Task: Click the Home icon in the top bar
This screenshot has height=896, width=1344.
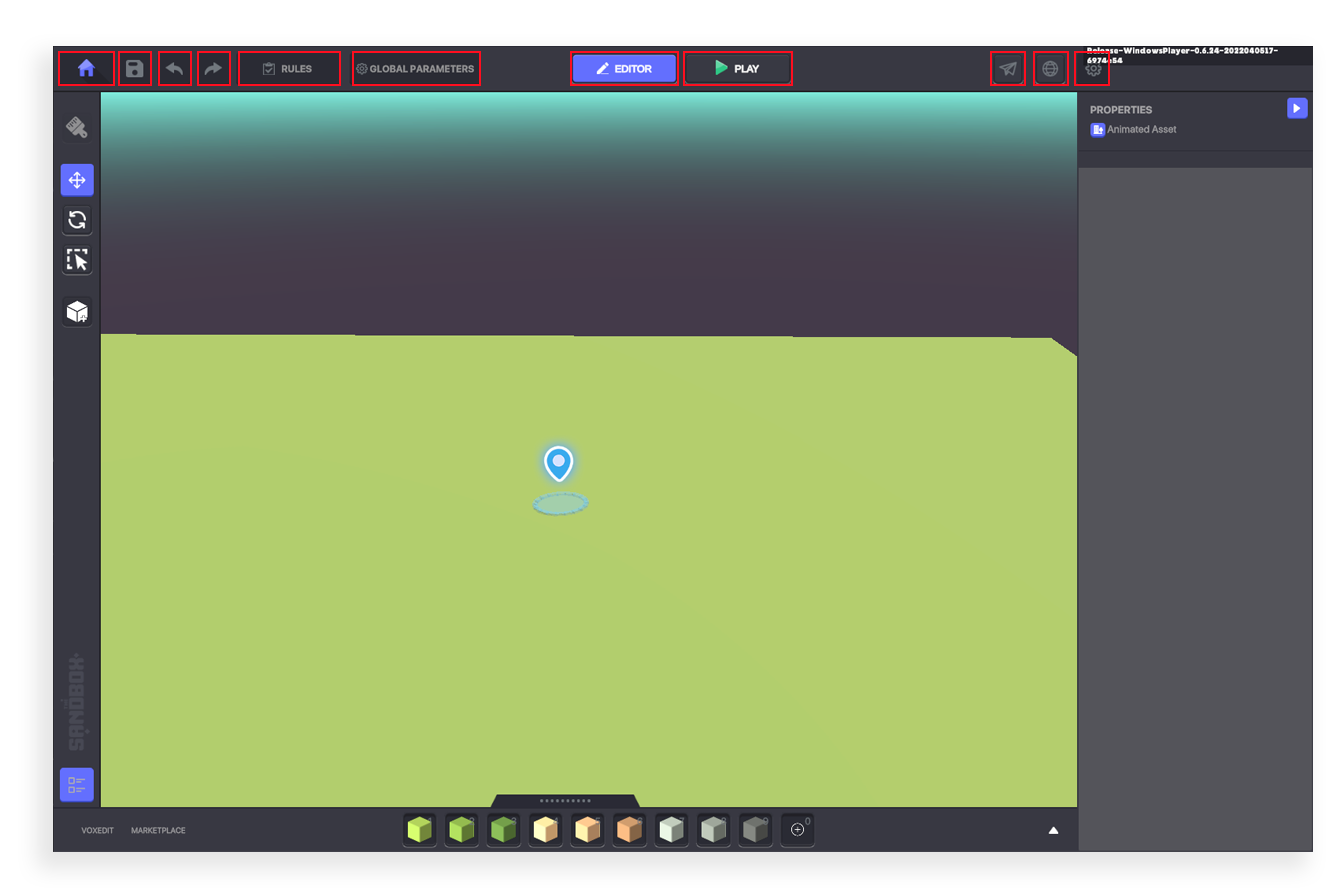Action: coord(86,69)
